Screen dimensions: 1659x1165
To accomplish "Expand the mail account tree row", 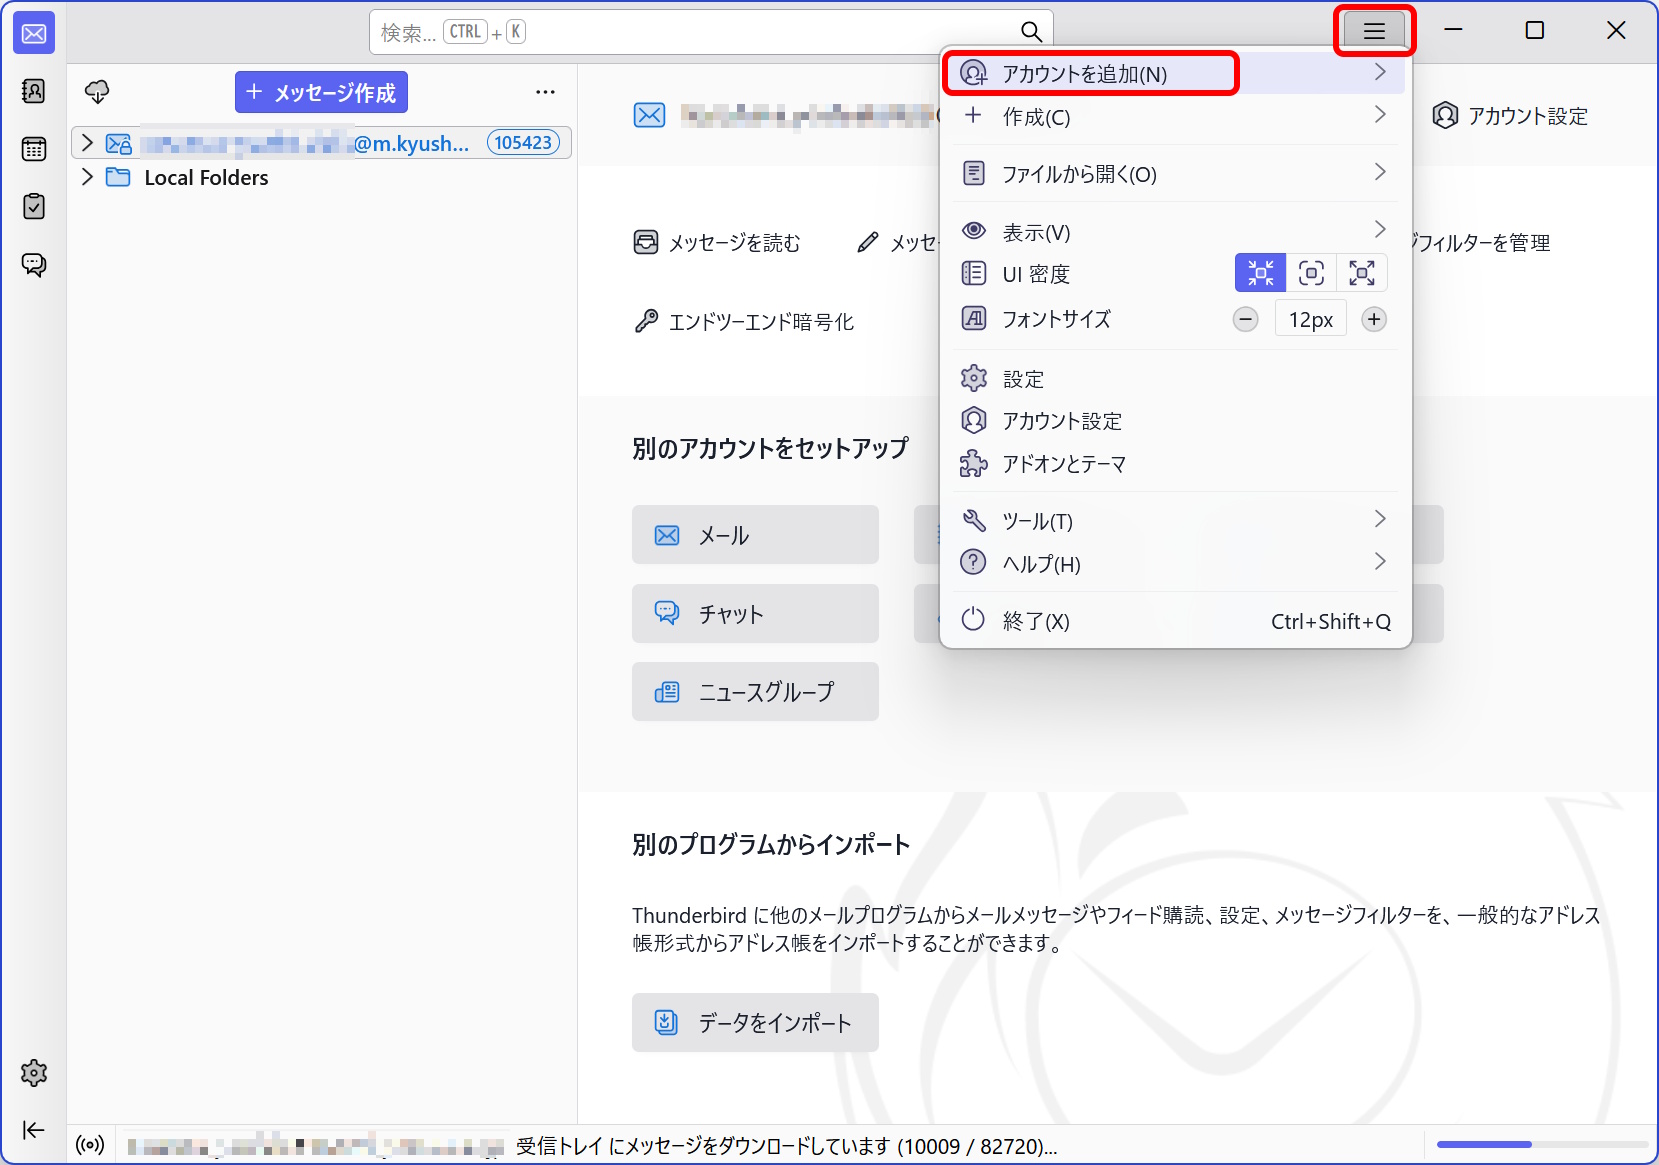I will (x=87, y=143).
